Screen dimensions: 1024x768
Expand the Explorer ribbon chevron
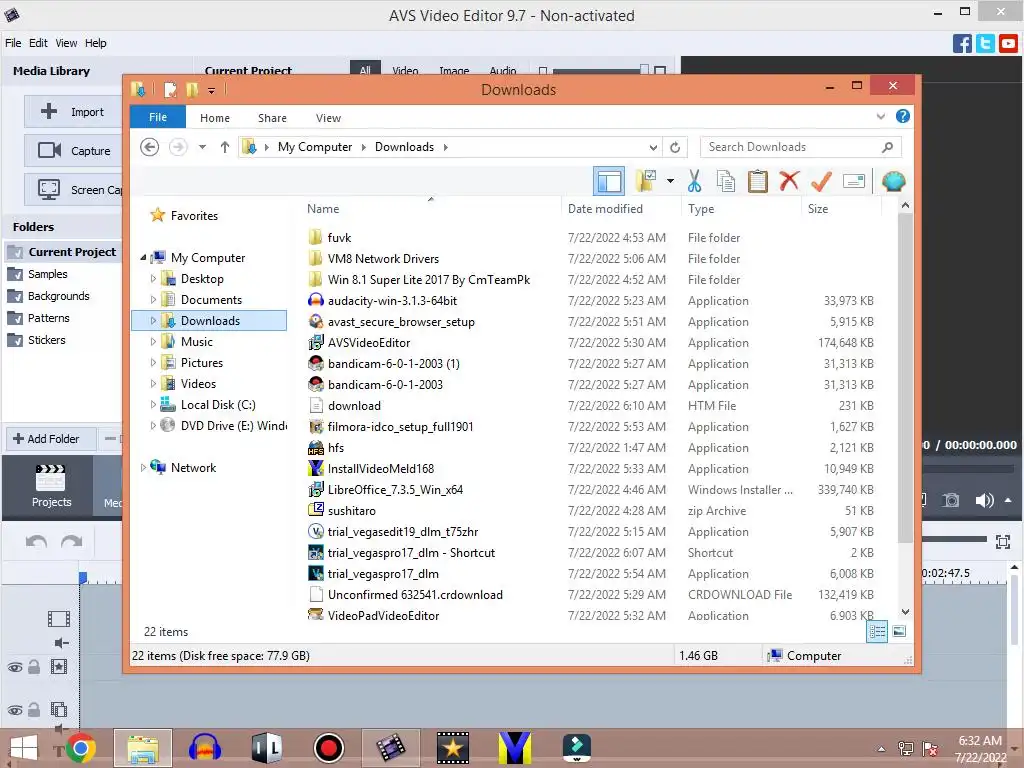[880, 116]
